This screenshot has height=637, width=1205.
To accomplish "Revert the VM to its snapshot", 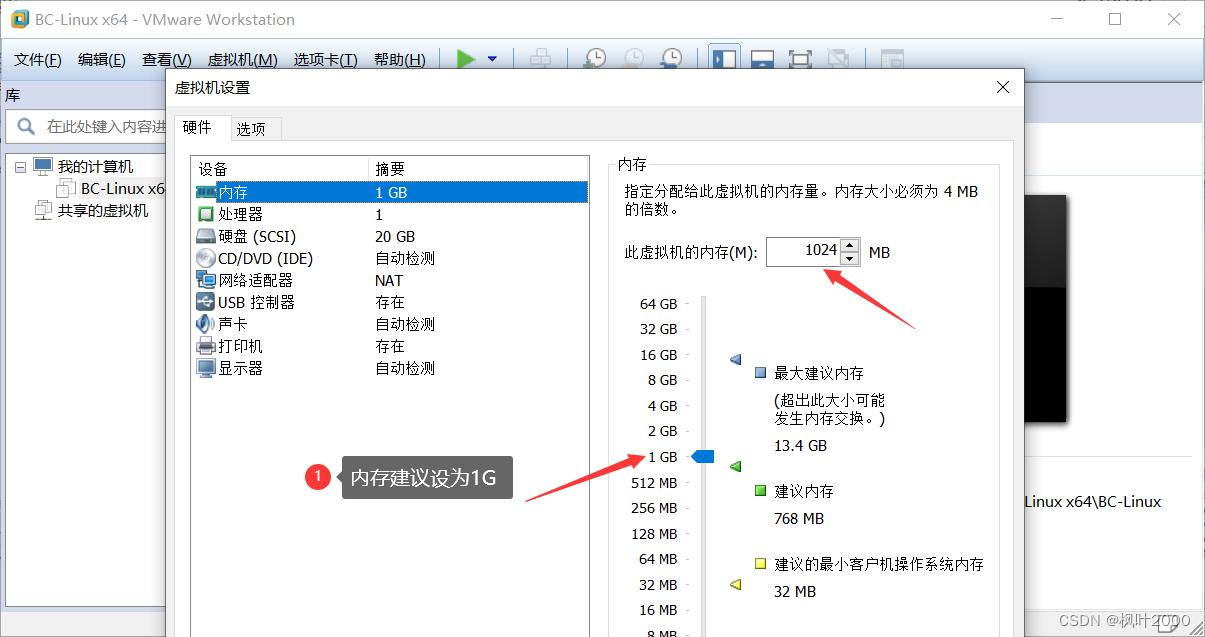I will pyautogui.click(x=634, y=58).
